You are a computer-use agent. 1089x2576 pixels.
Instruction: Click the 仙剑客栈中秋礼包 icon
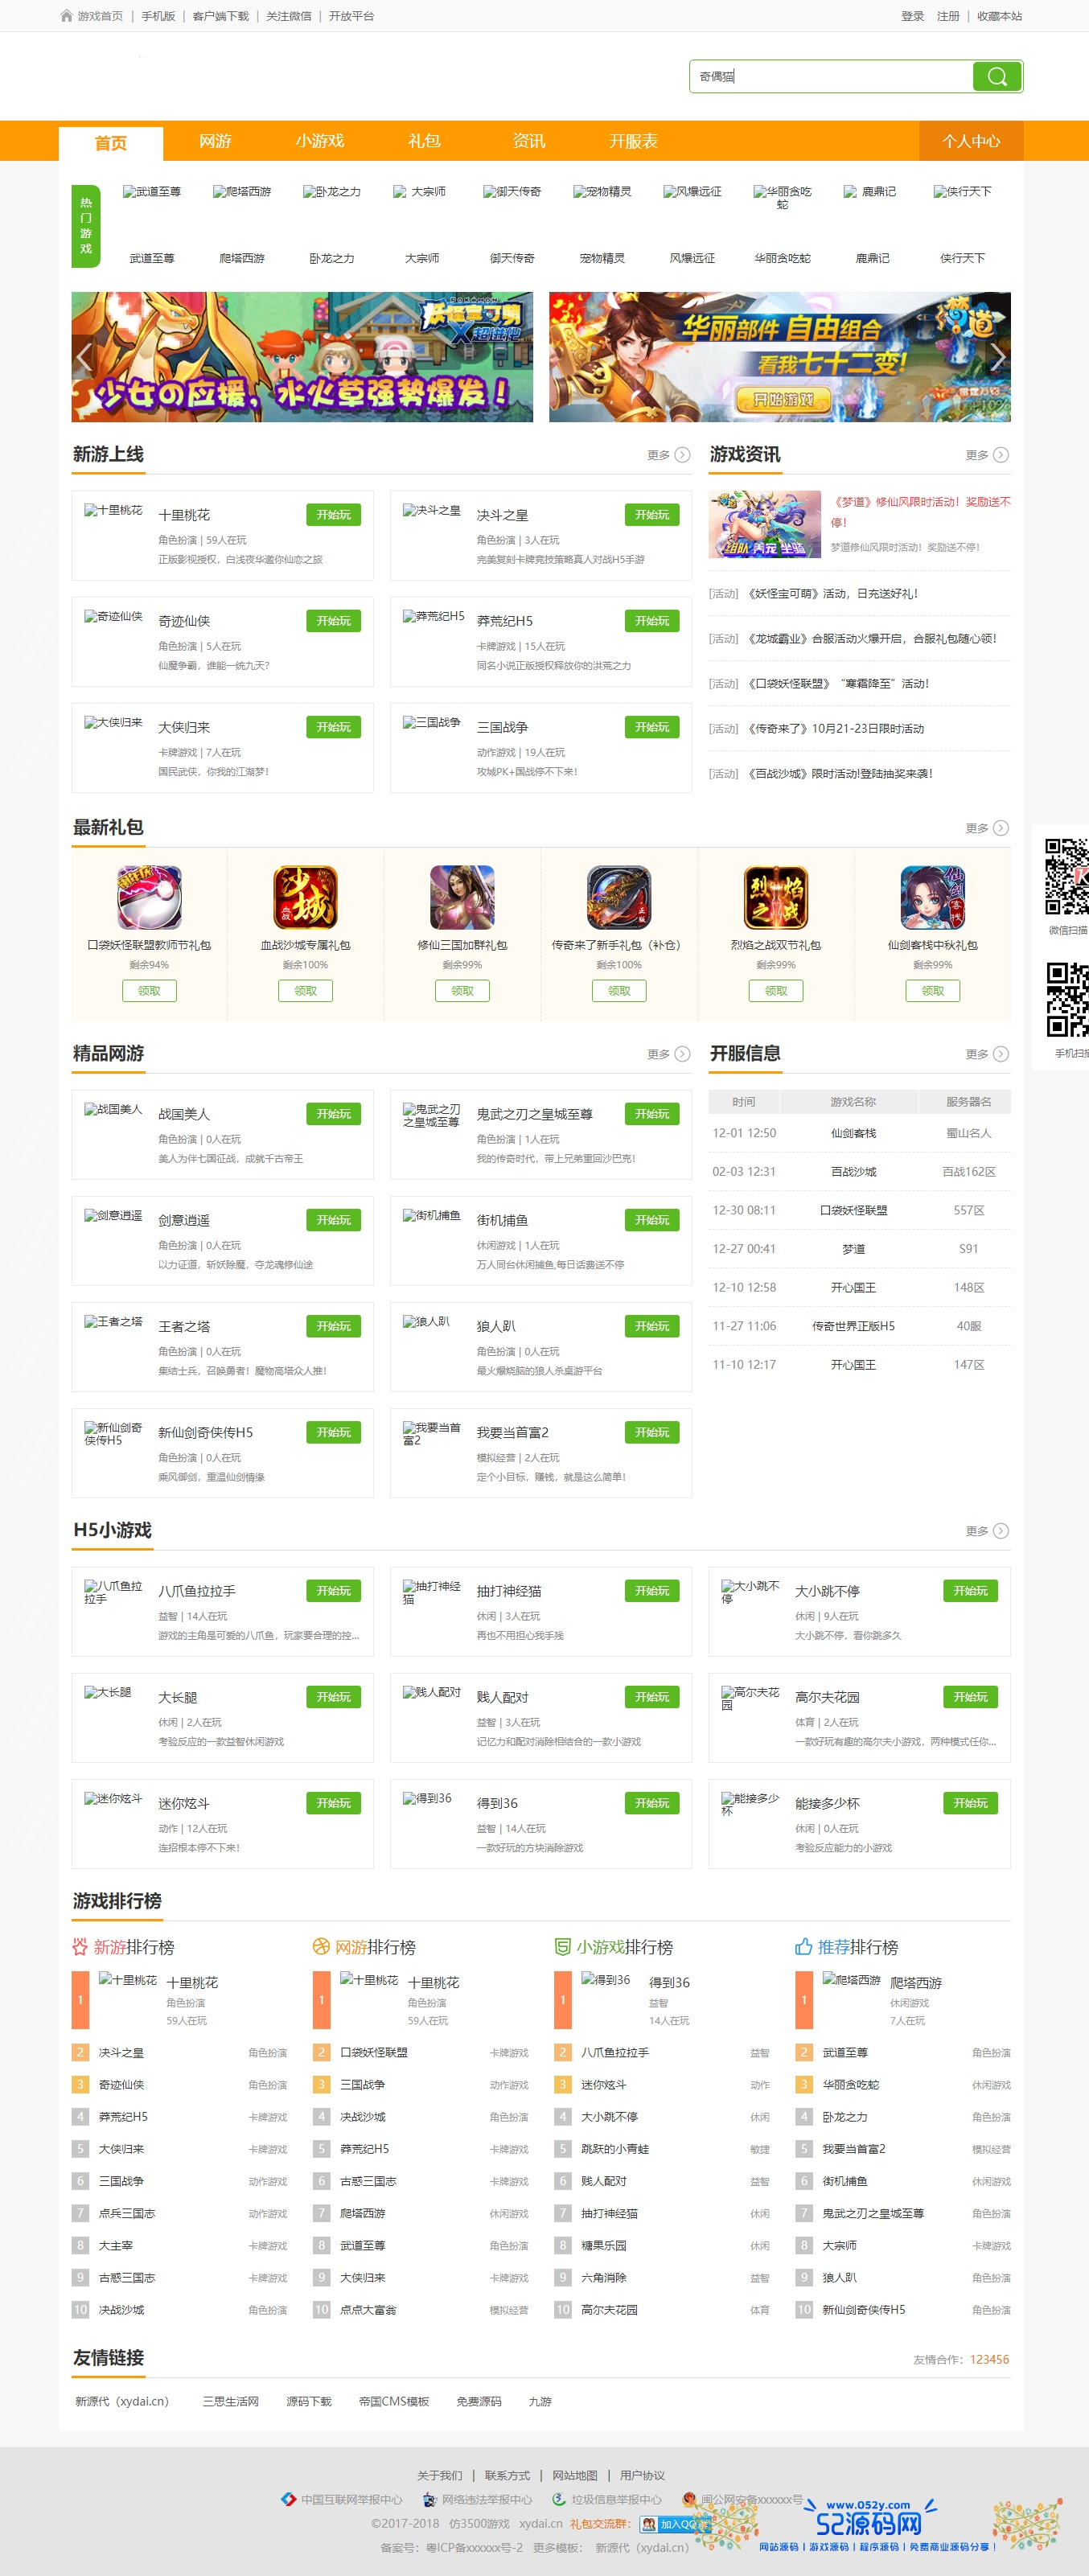click(932, 897)
